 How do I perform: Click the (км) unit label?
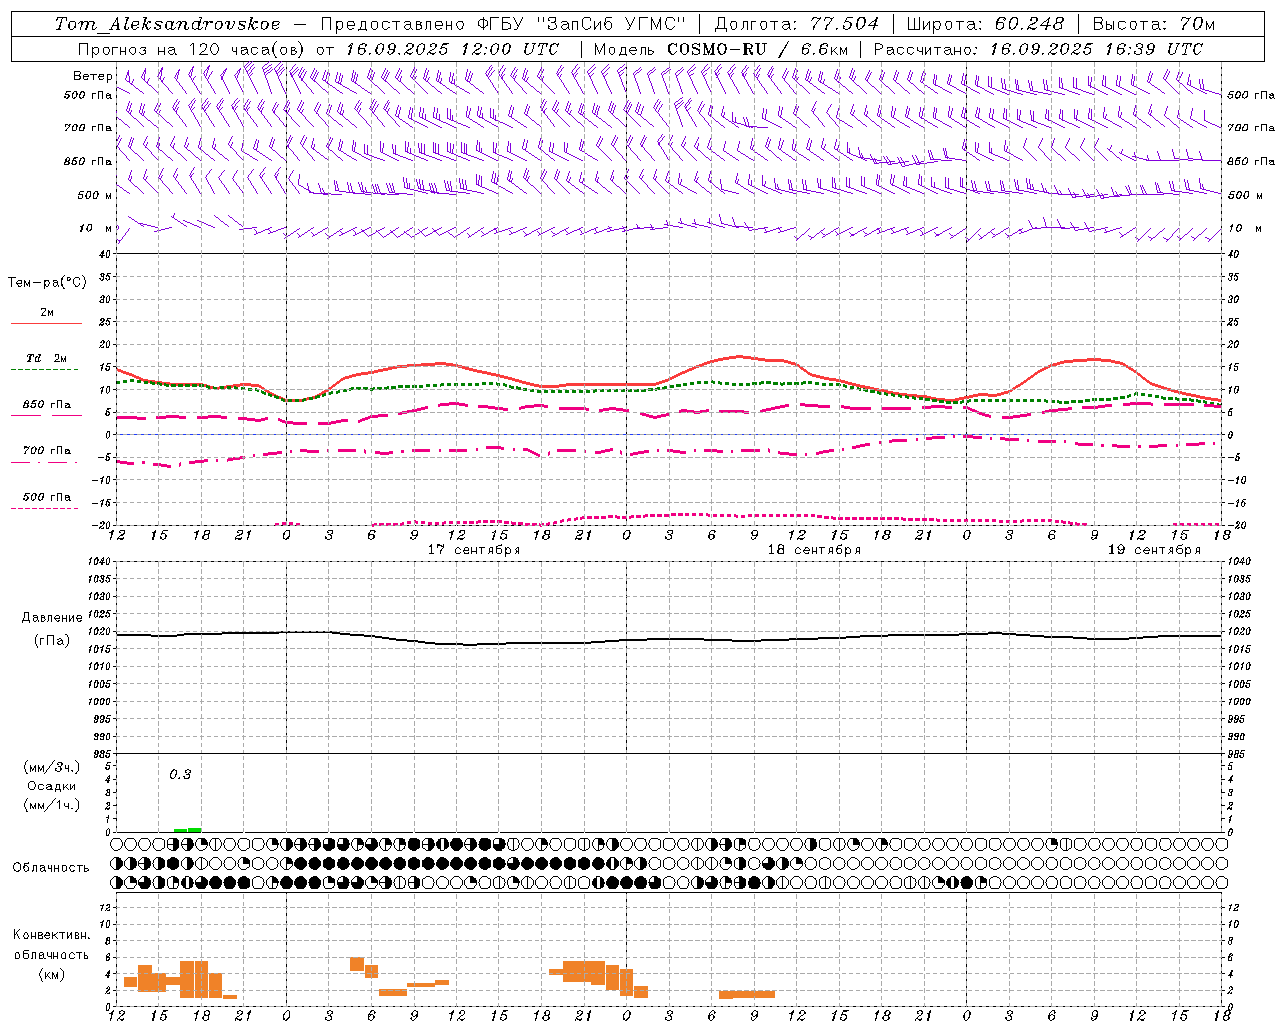(x=51, y=974)
